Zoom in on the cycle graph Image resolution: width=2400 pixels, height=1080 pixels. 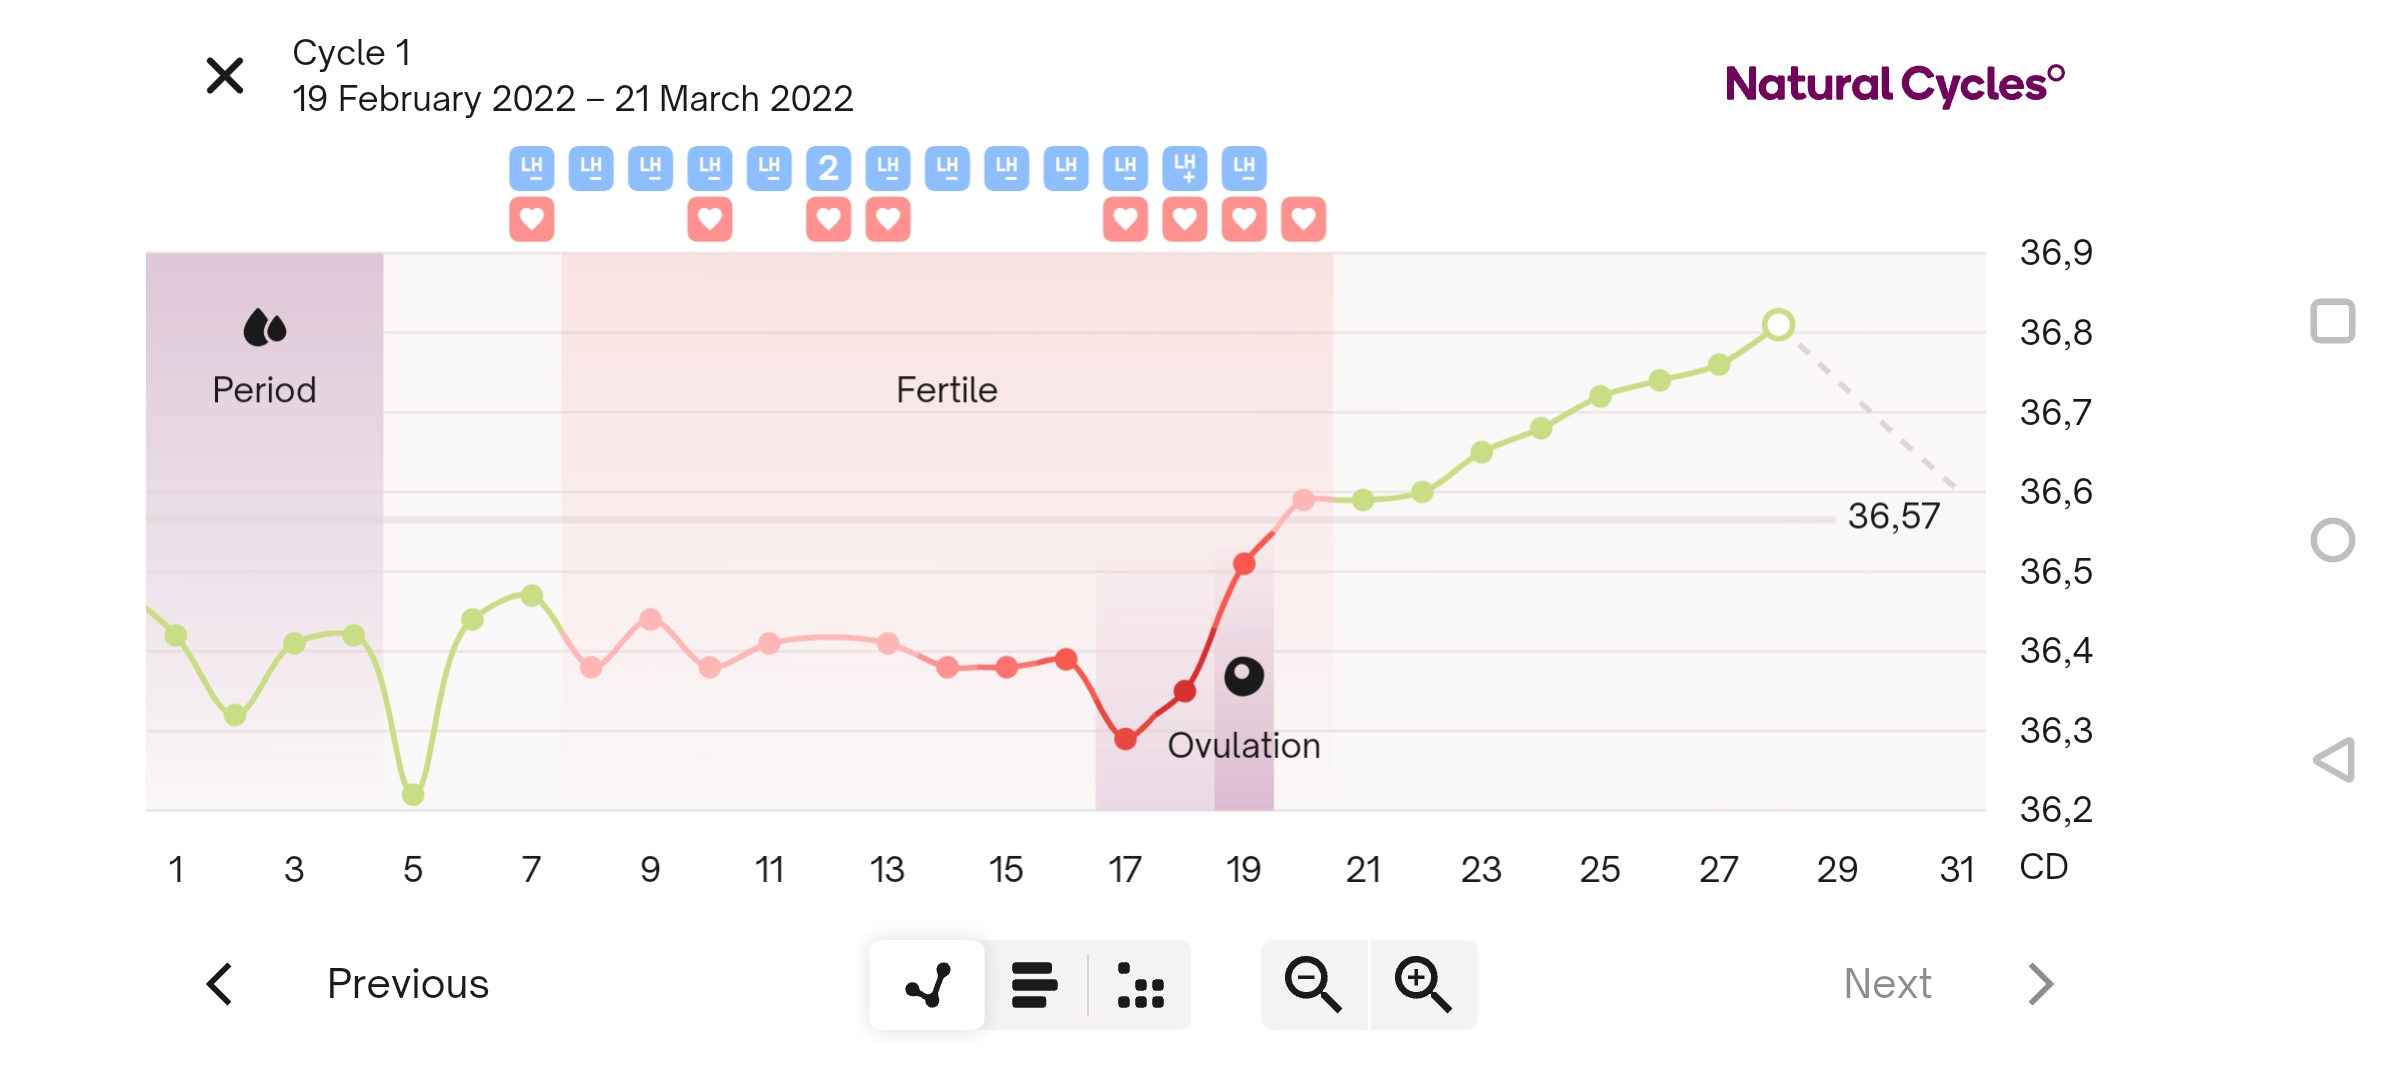(x=1423, y=985)
